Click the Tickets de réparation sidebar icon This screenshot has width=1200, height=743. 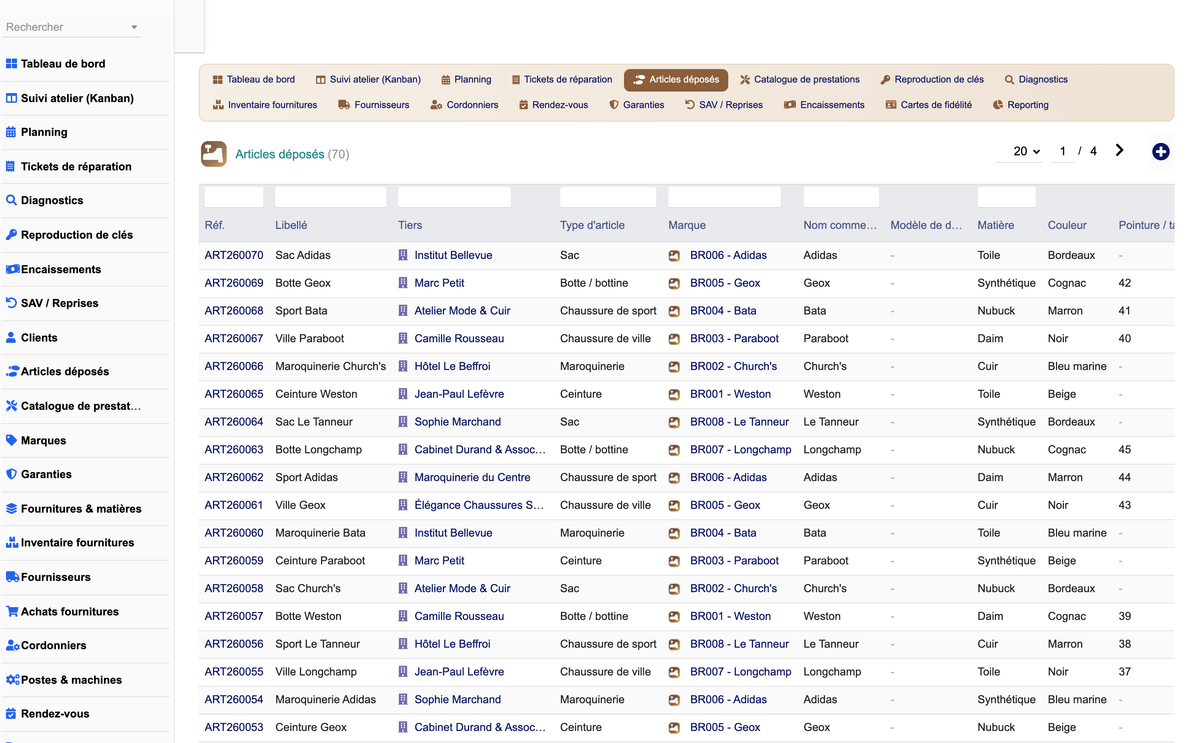pyautogui.click(x=11, y=167)
